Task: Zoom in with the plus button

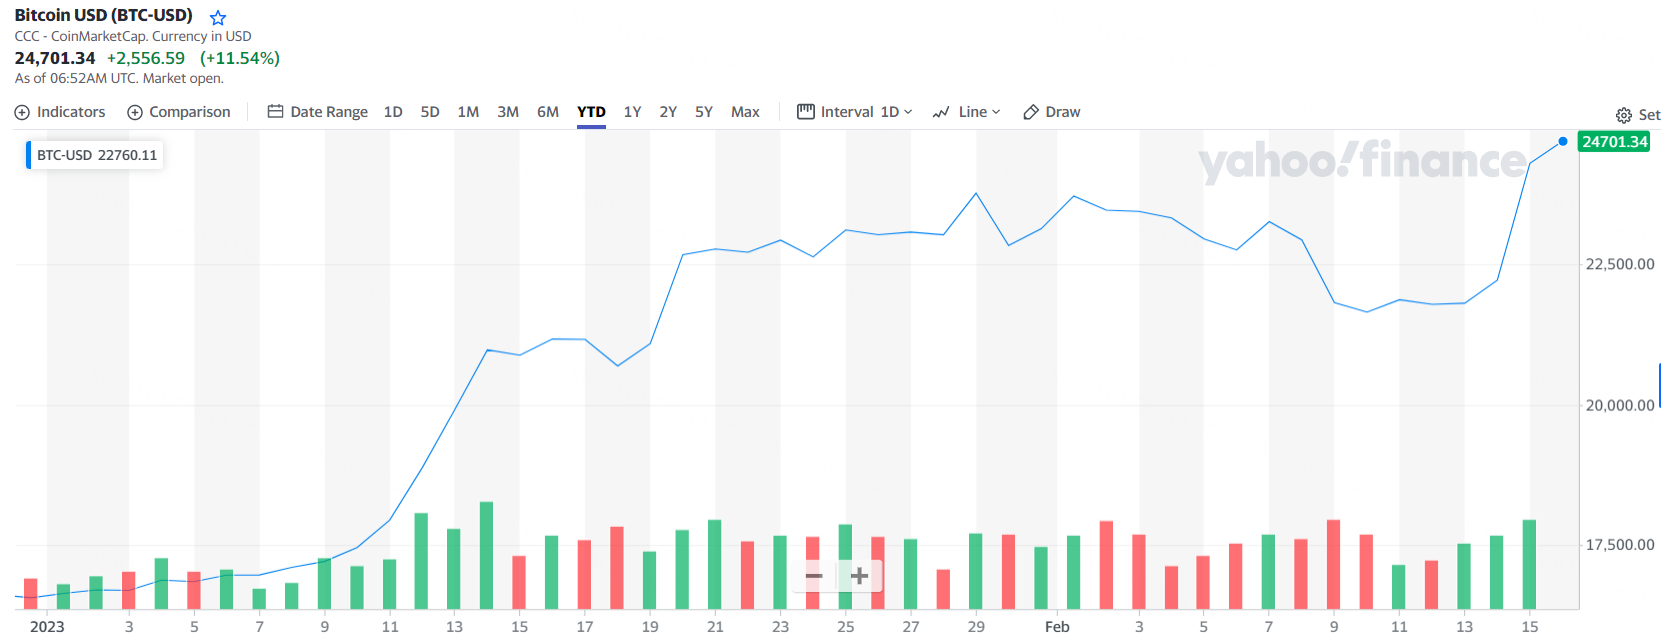Action: [859, 576]
